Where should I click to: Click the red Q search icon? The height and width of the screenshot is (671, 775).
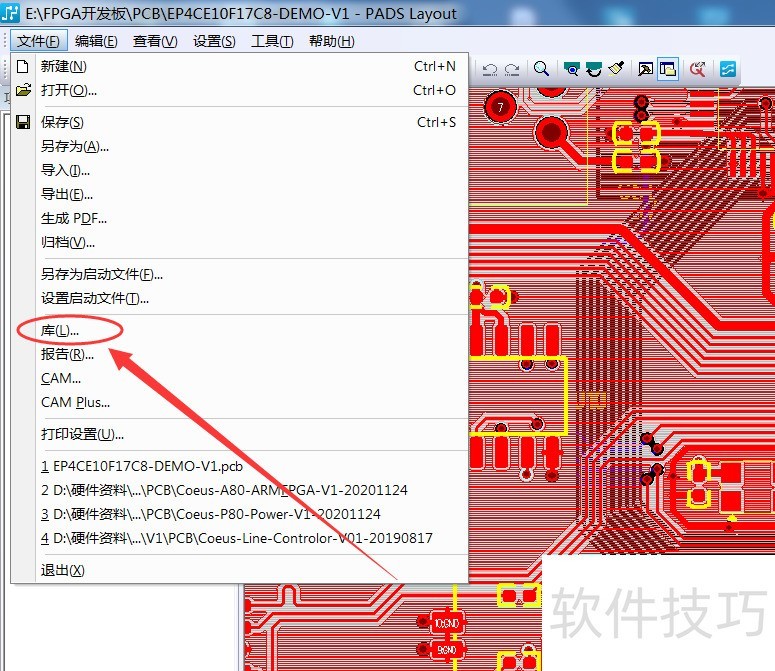point(697,69)
